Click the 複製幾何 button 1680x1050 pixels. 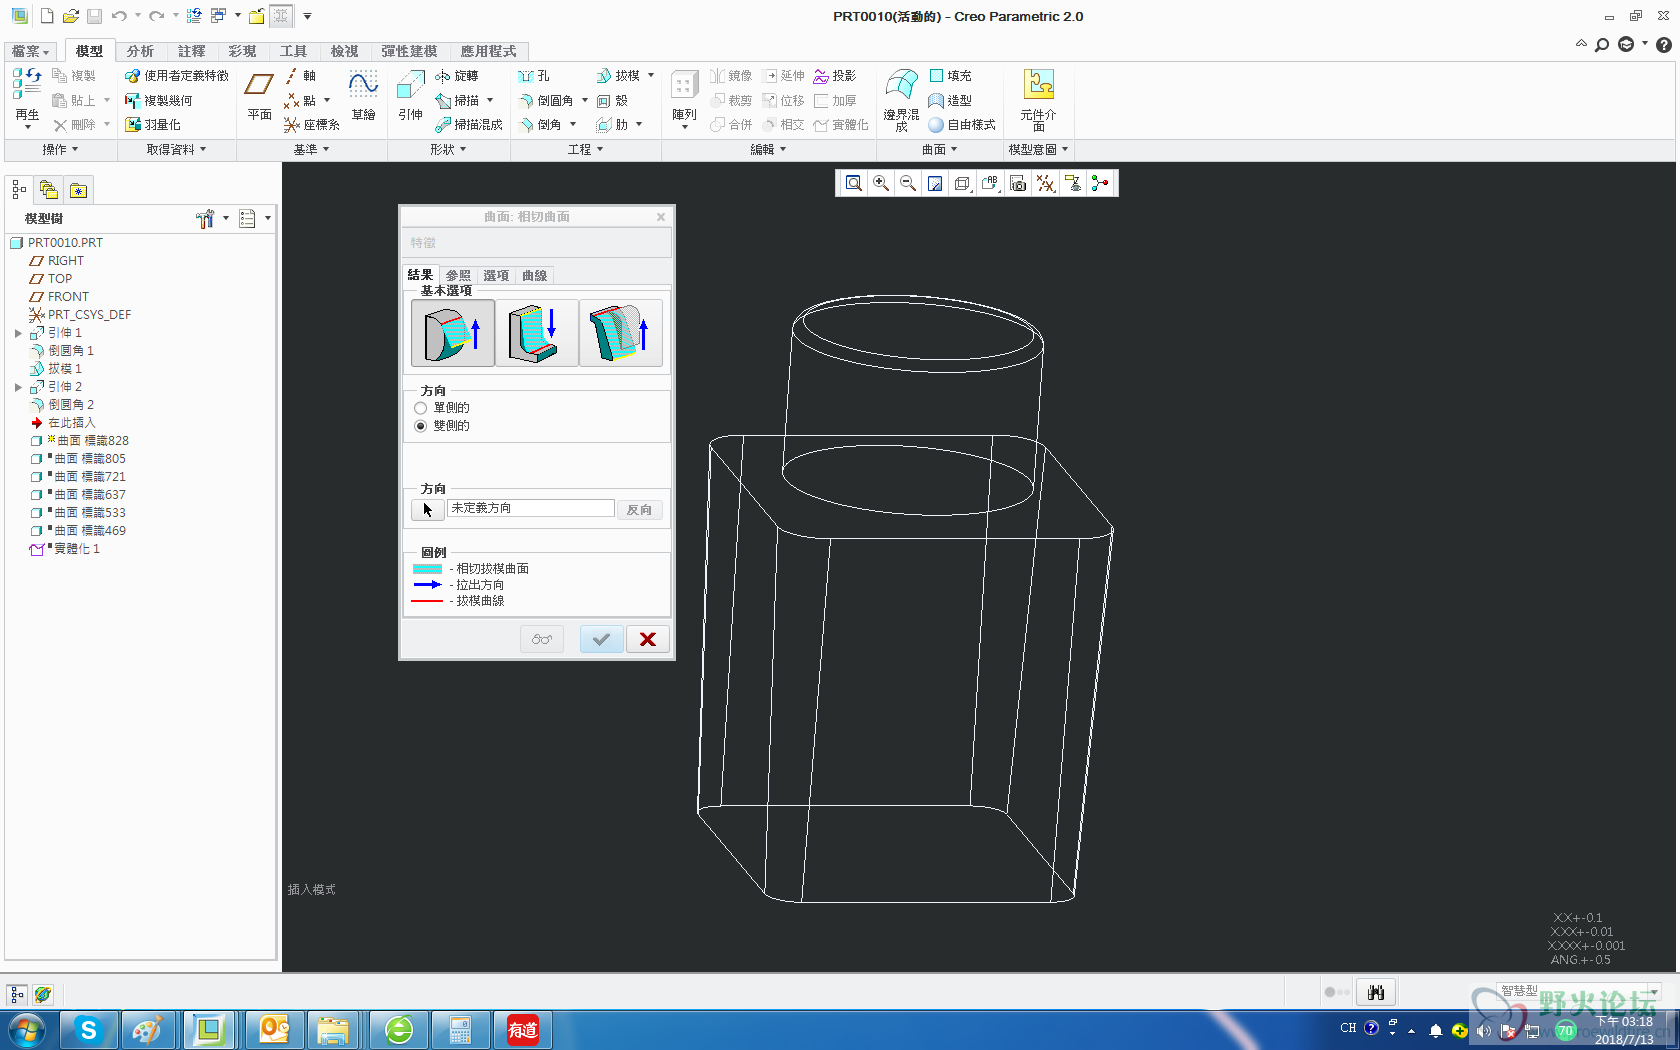[x=158, y=101]
